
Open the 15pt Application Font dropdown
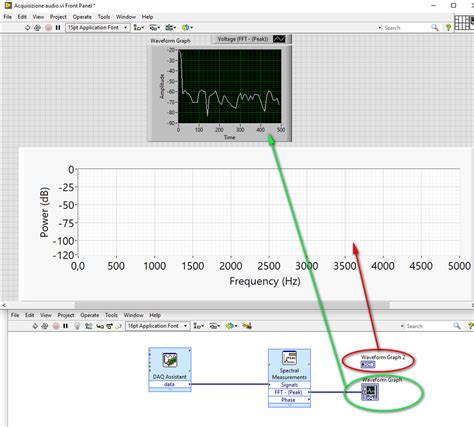(x=98, y=27)
